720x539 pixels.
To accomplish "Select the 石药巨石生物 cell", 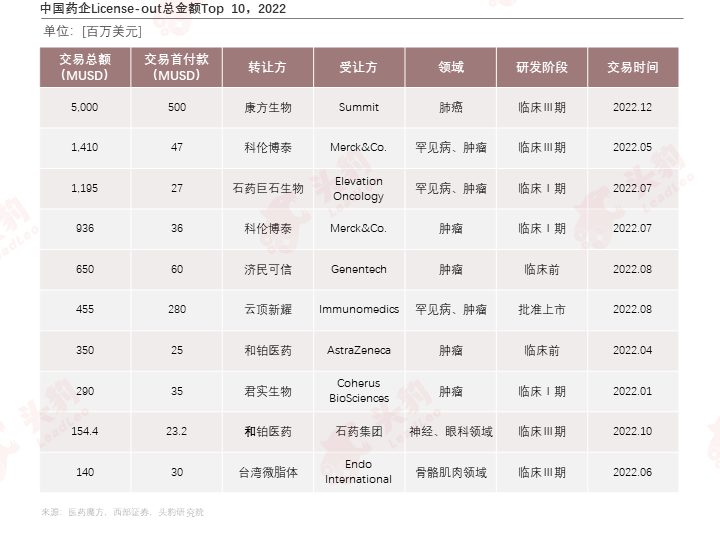I will (268, 188).
